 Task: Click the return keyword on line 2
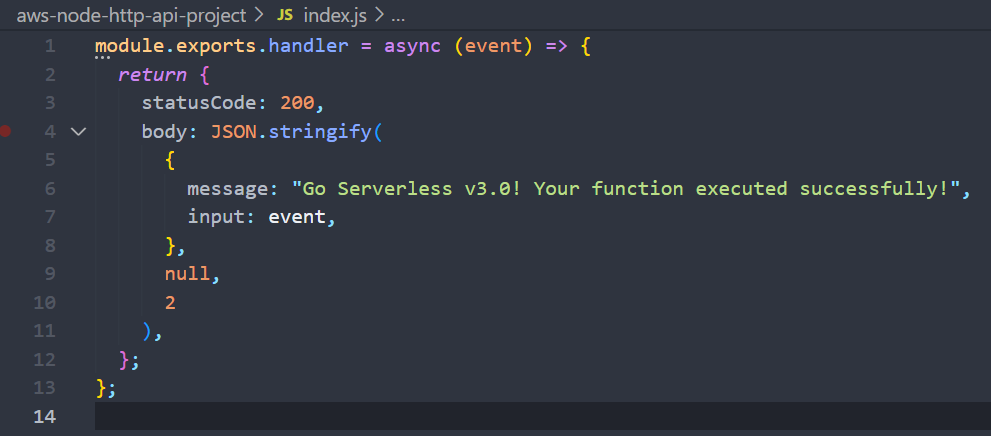pos(145,75)
